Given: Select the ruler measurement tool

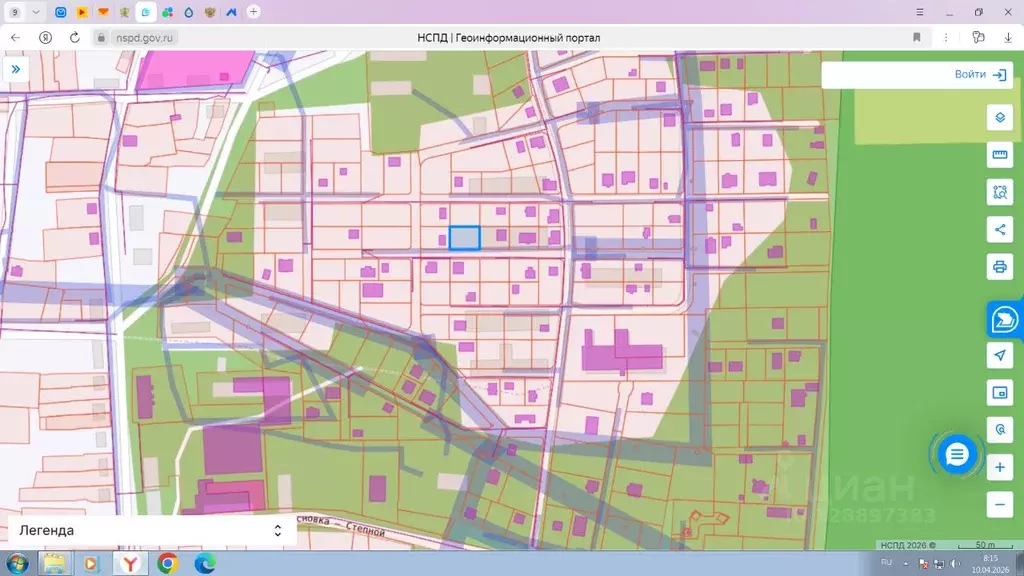Looking at the screenshot, I should pyautogui.click(x=1000, y=155).
